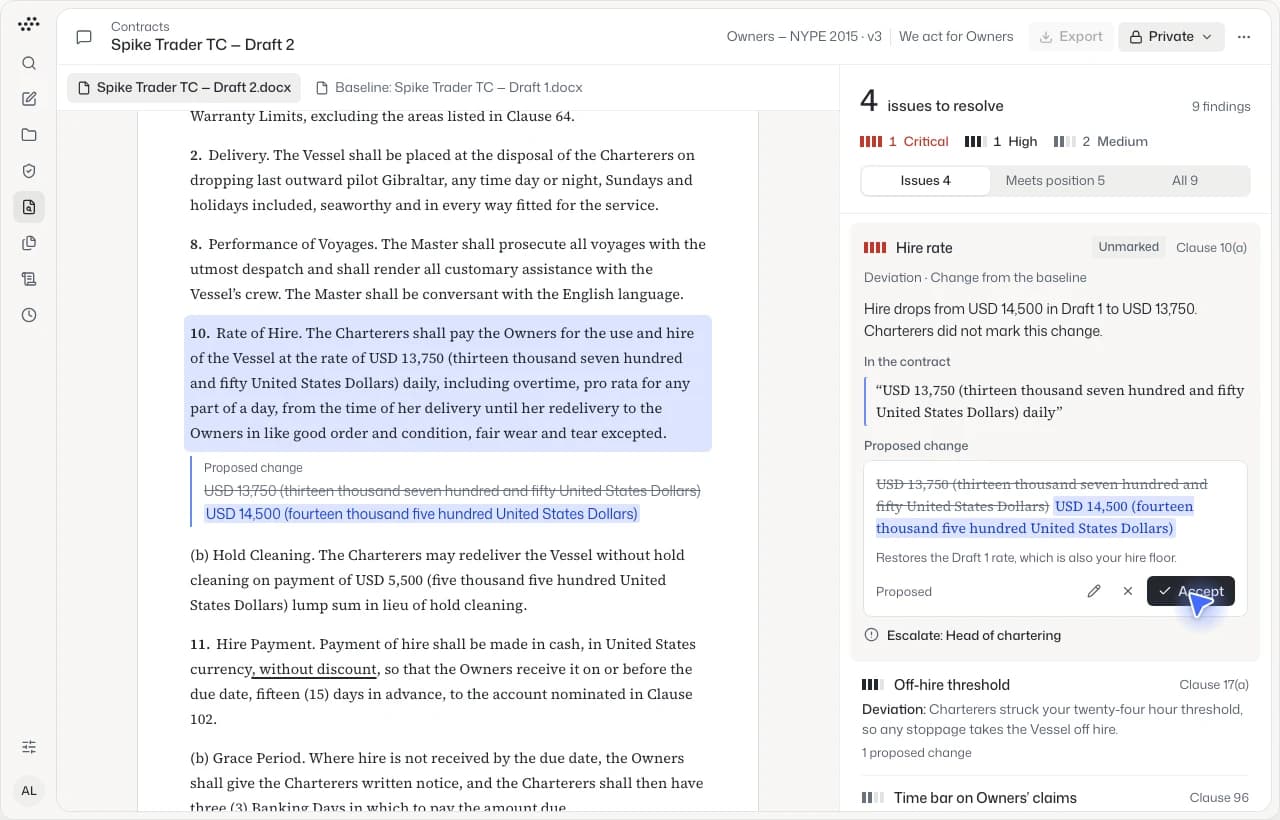Screen dimensions: 1280x820
Task: Click the Clause 17(a) reference label
Action: 1214,685
